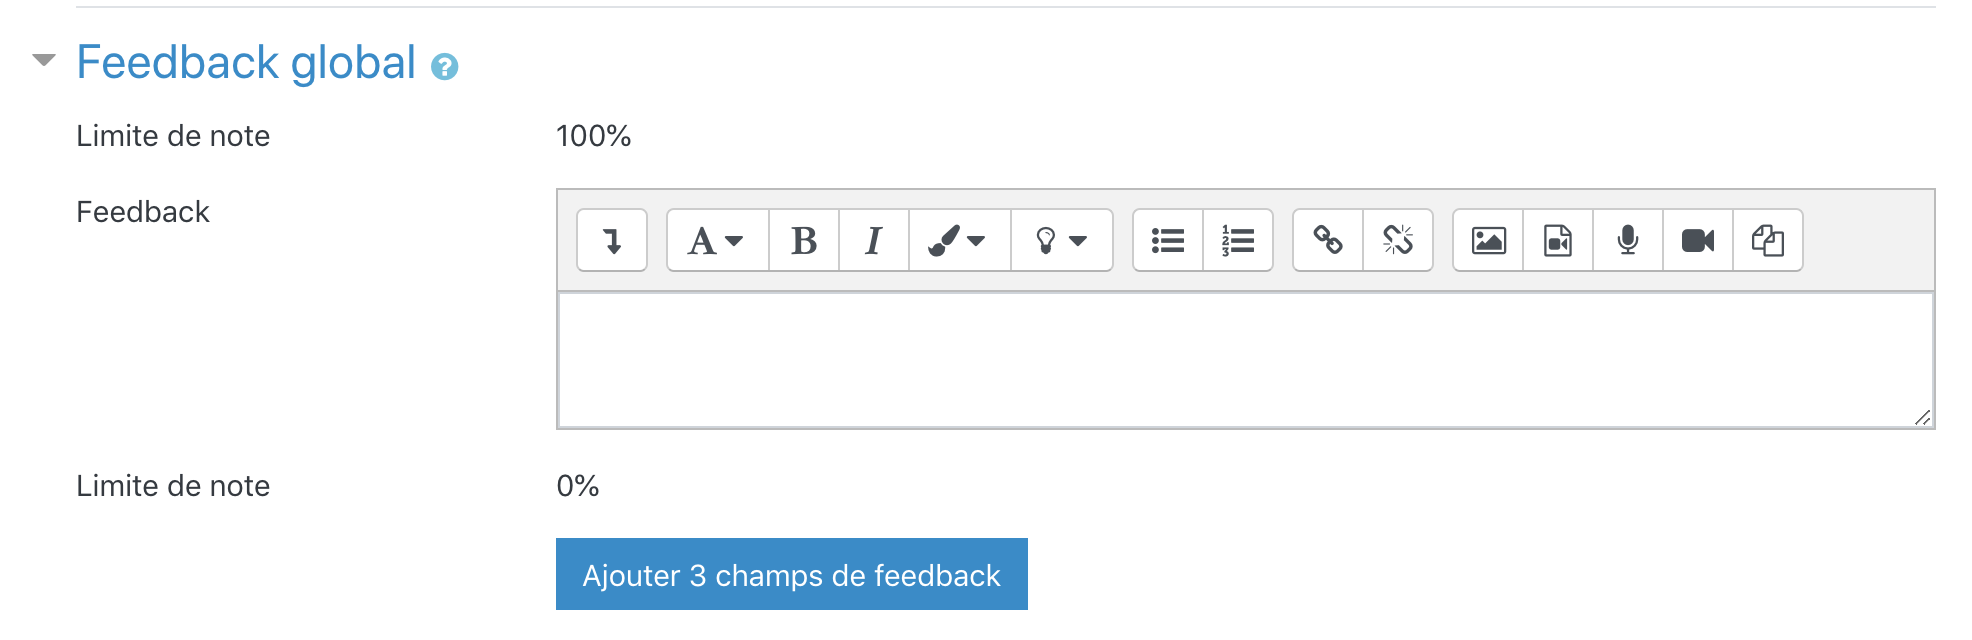Record audio with the microphone icon
1972x640 pixels.
(1628, 240)
